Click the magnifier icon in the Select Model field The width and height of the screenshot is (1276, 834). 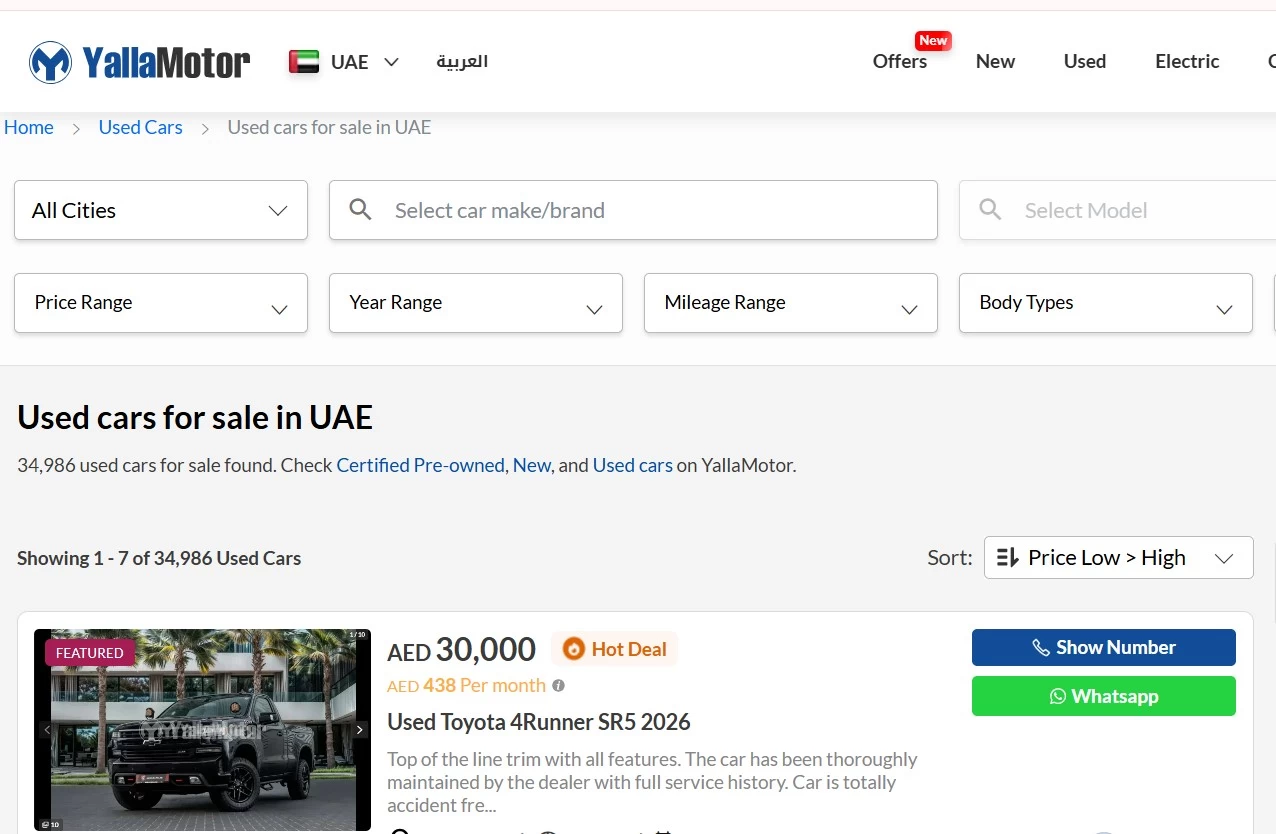(990, 210)
